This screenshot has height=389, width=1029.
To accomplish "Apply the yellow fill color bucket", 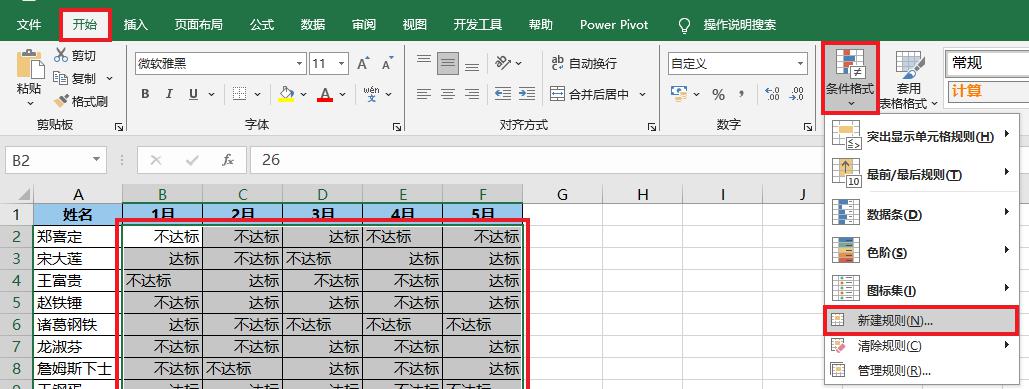I will (x=286, y=94).
